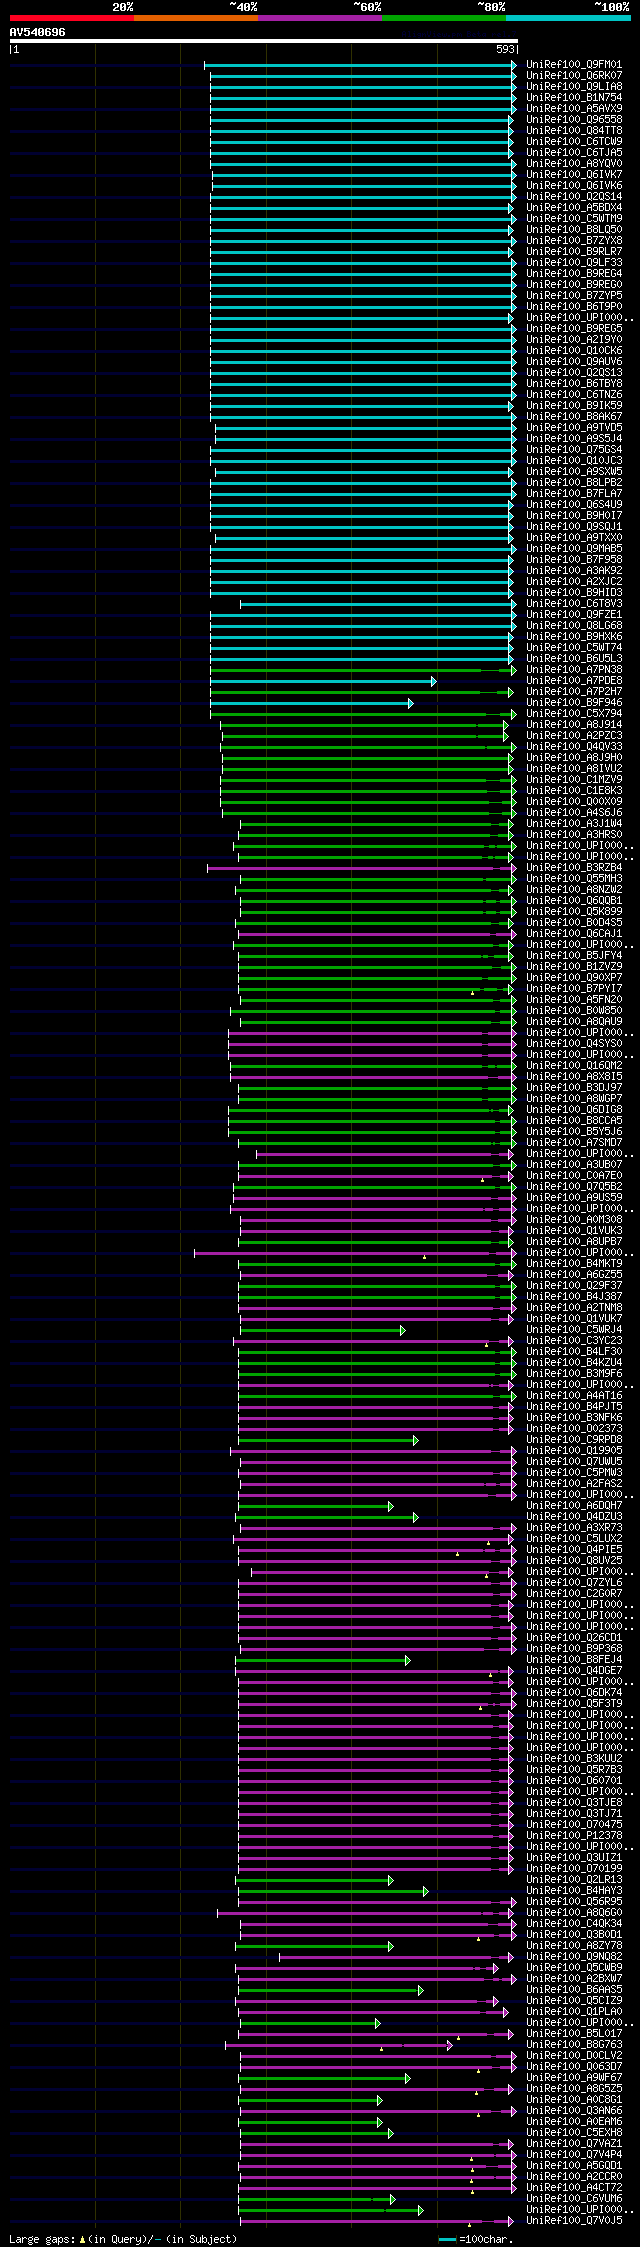Image resolution: width=640 pixels, height=2247 pixels.
Task: Click hit label UniRef100_Q7Q5B2
Action: [574, 1187]
